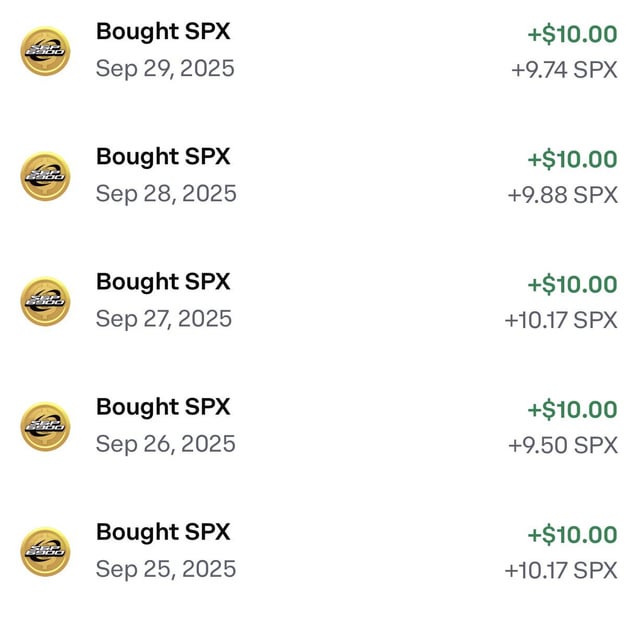
Task: Select the +9.88 SPX amount
Action: (x=562, y=195)
